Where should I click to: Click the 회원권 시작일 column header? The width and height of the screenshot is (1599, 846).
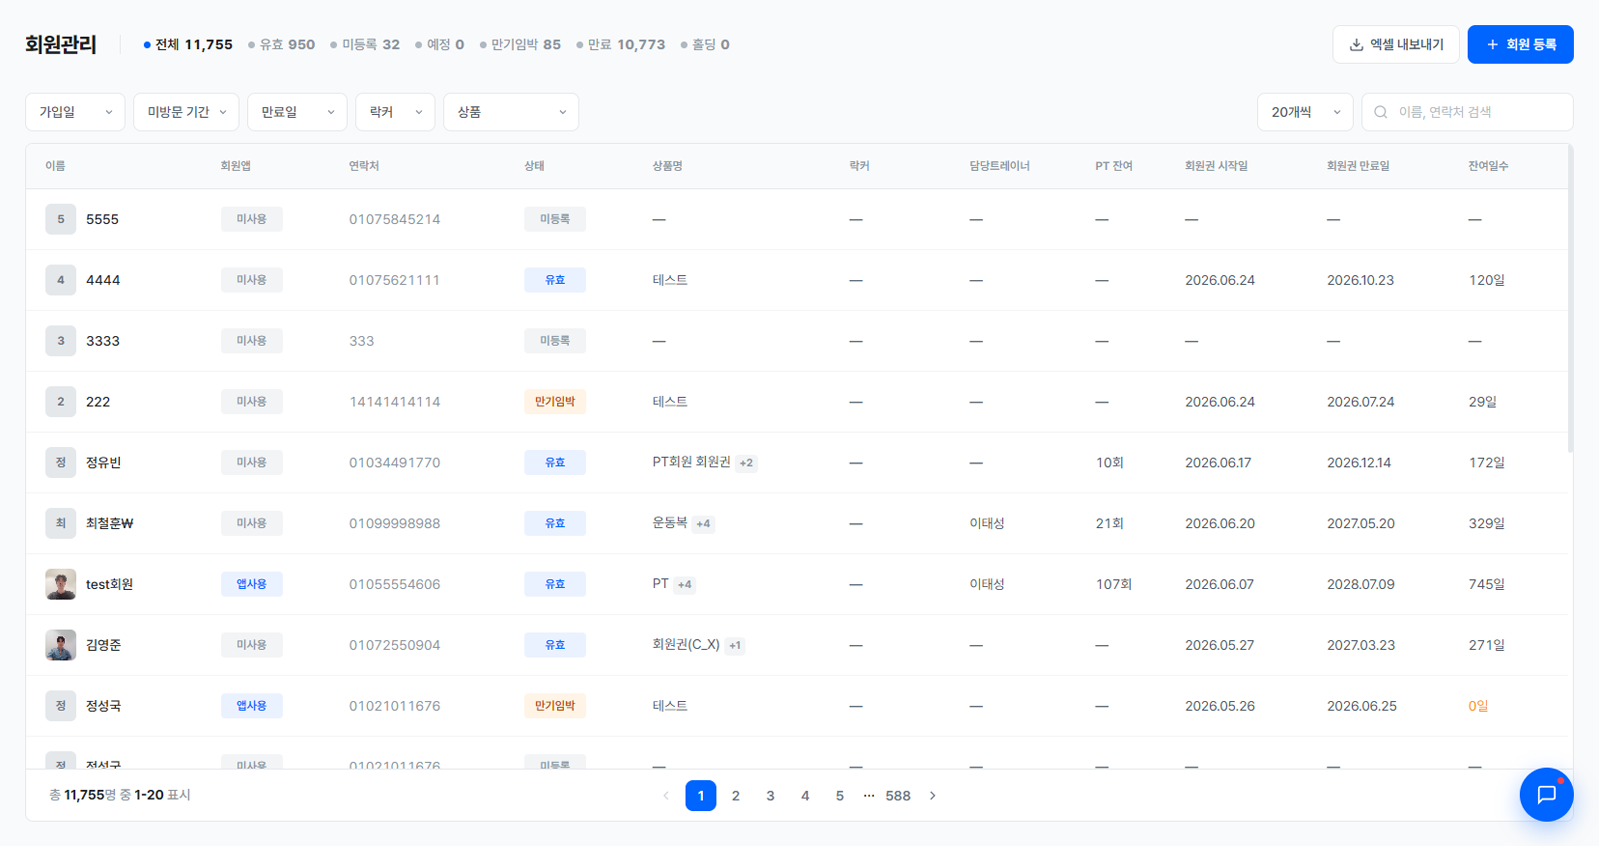pos(1216,166)
